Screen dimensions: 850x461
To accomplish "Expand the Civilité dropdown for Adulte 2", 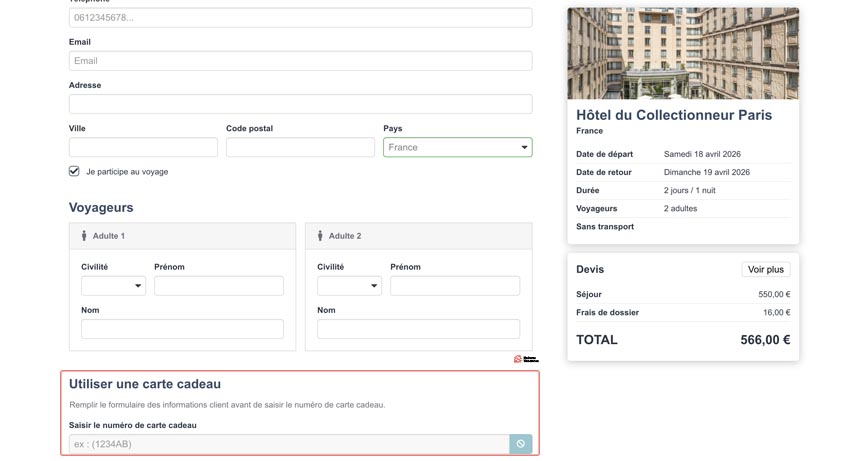I will tap(349, 286).
